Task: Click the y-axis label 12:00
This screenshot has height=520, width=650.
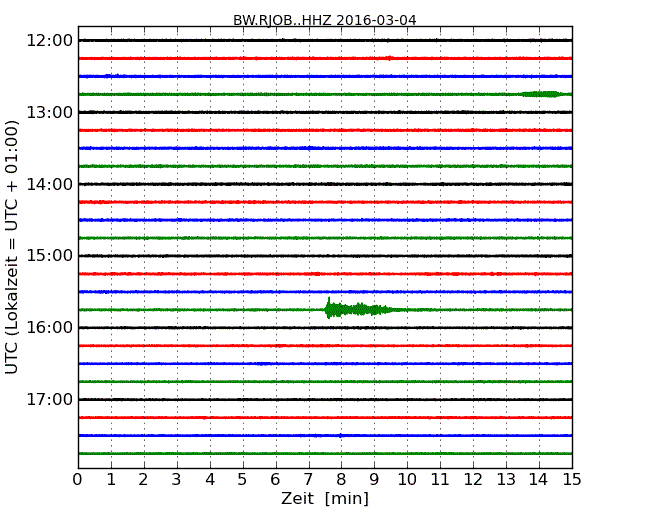Action: (50, 41)
